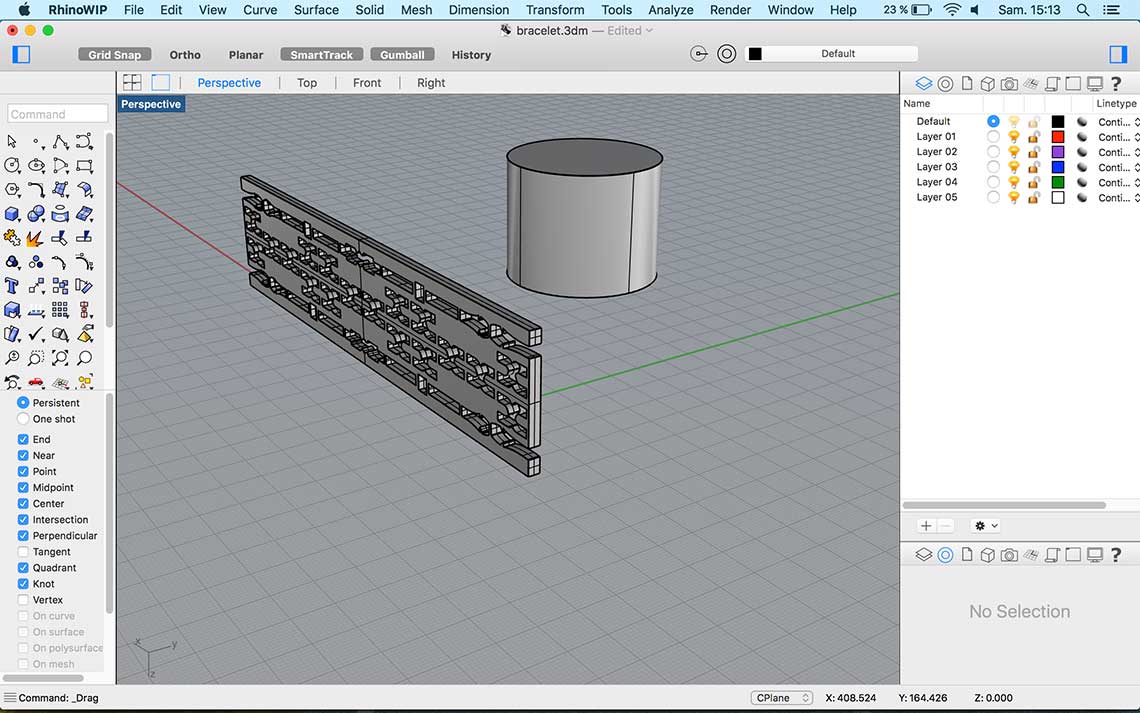Switch to single-viewport layout icon
The height and width of the screenshot is (713, 1140).
[160, 83]
